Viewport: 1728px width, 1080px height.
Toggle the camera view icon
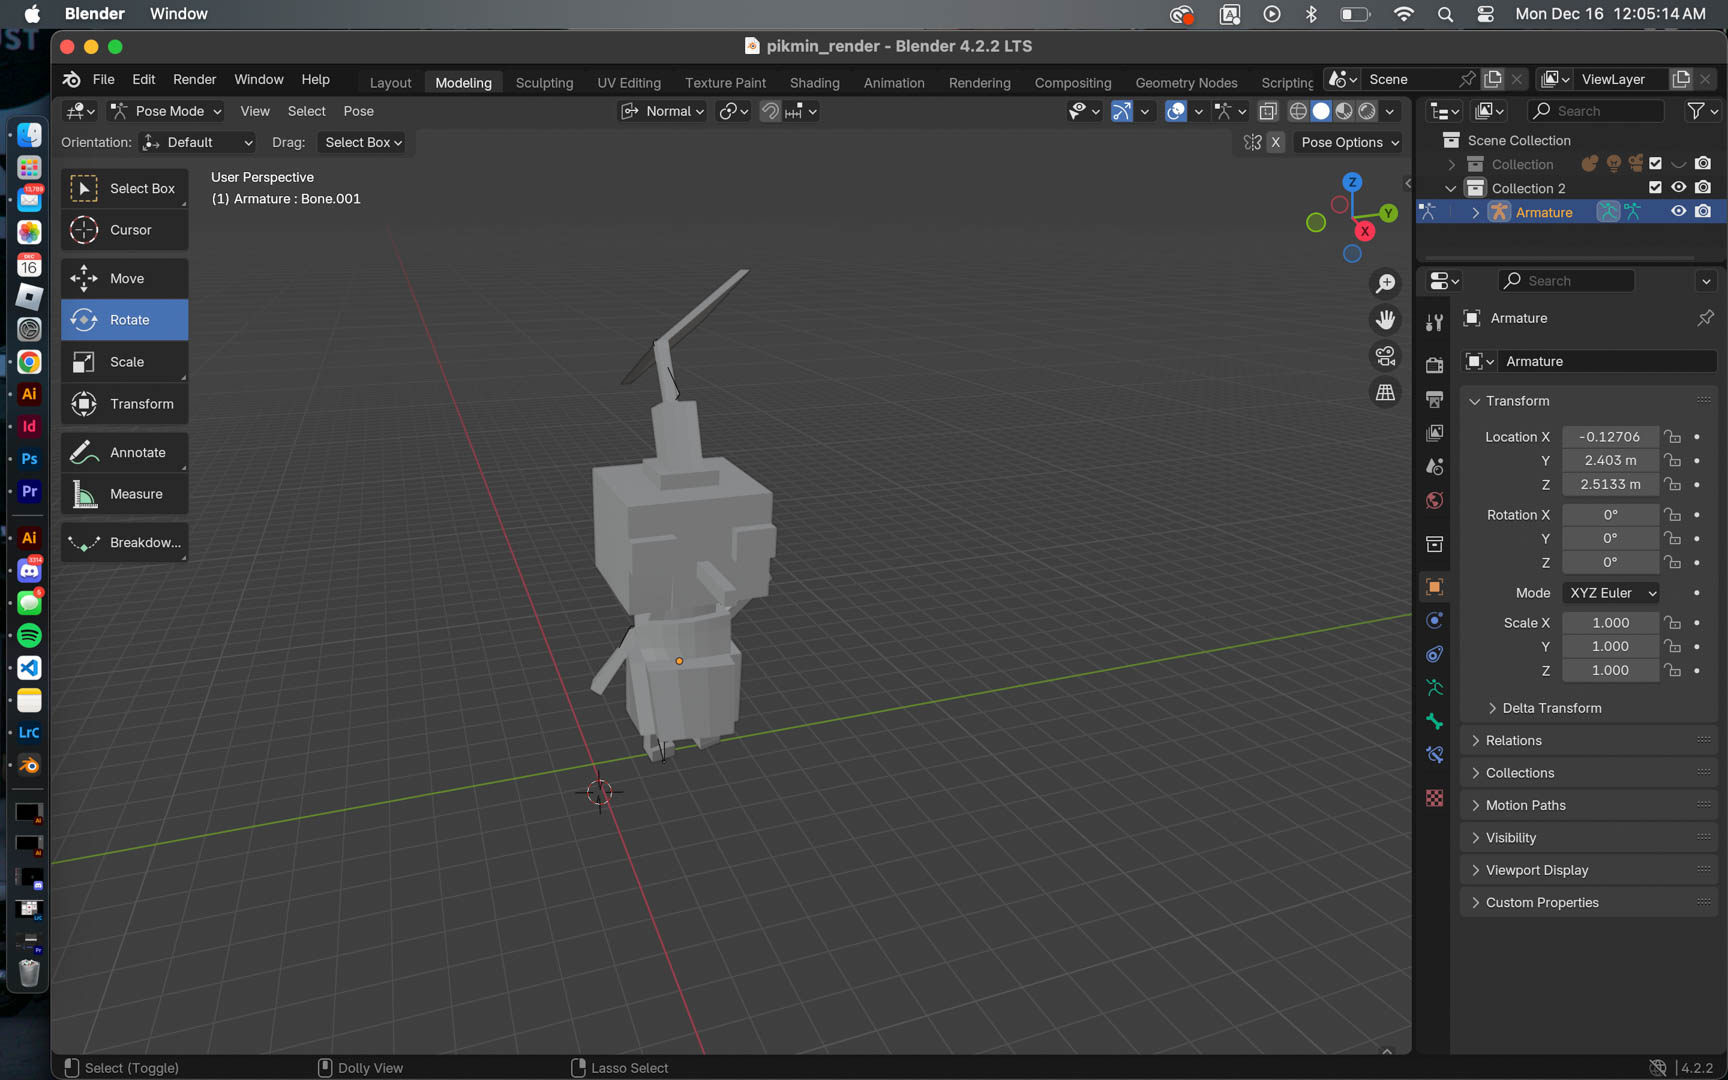[x=1385, y=356]
